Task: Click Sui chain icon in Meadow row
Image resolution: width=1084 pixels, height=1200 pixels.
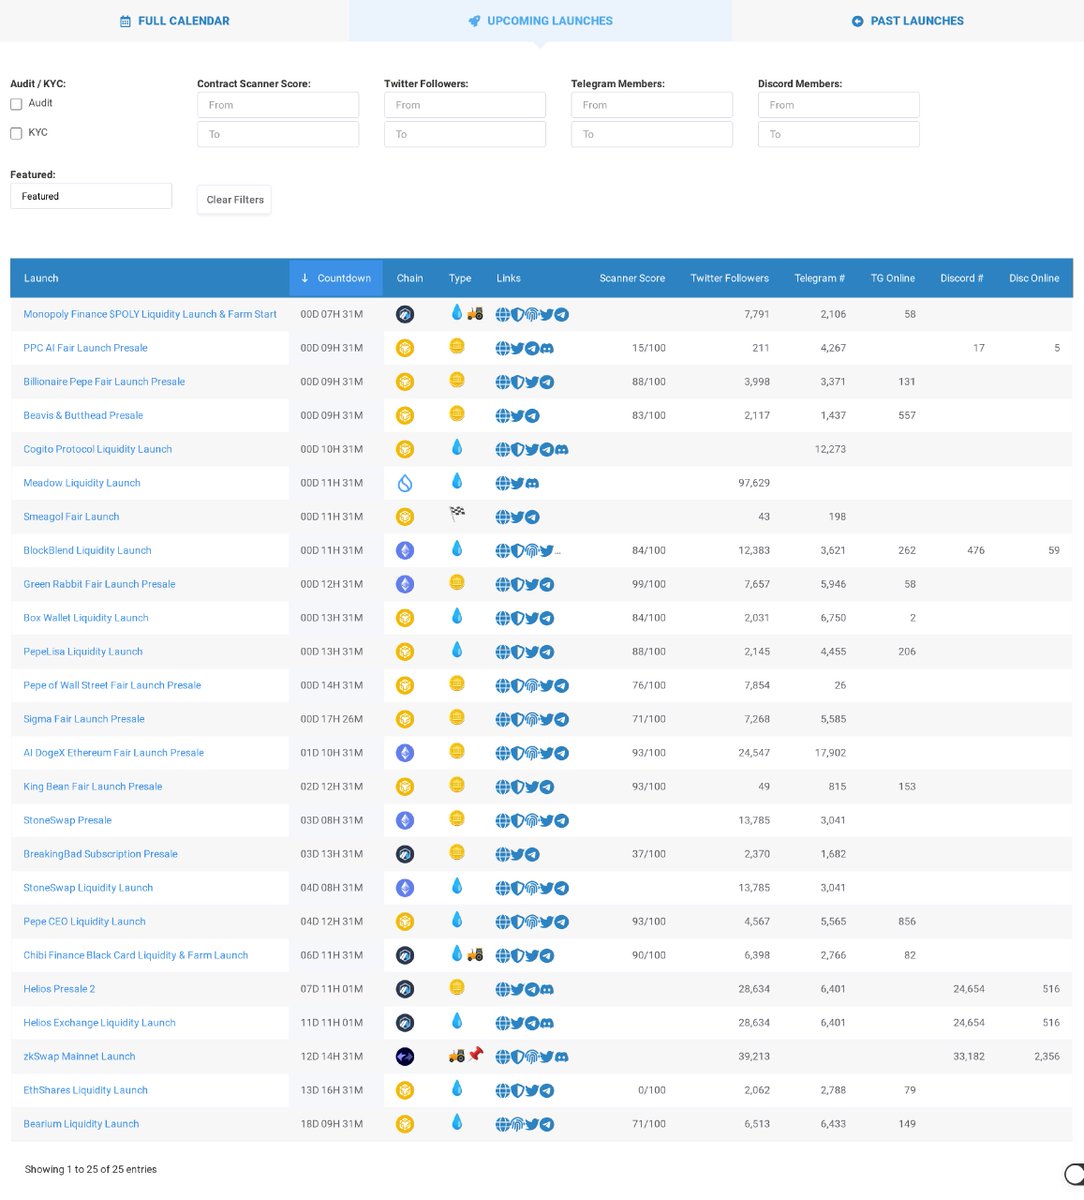Action: click(x=405, y=483)
